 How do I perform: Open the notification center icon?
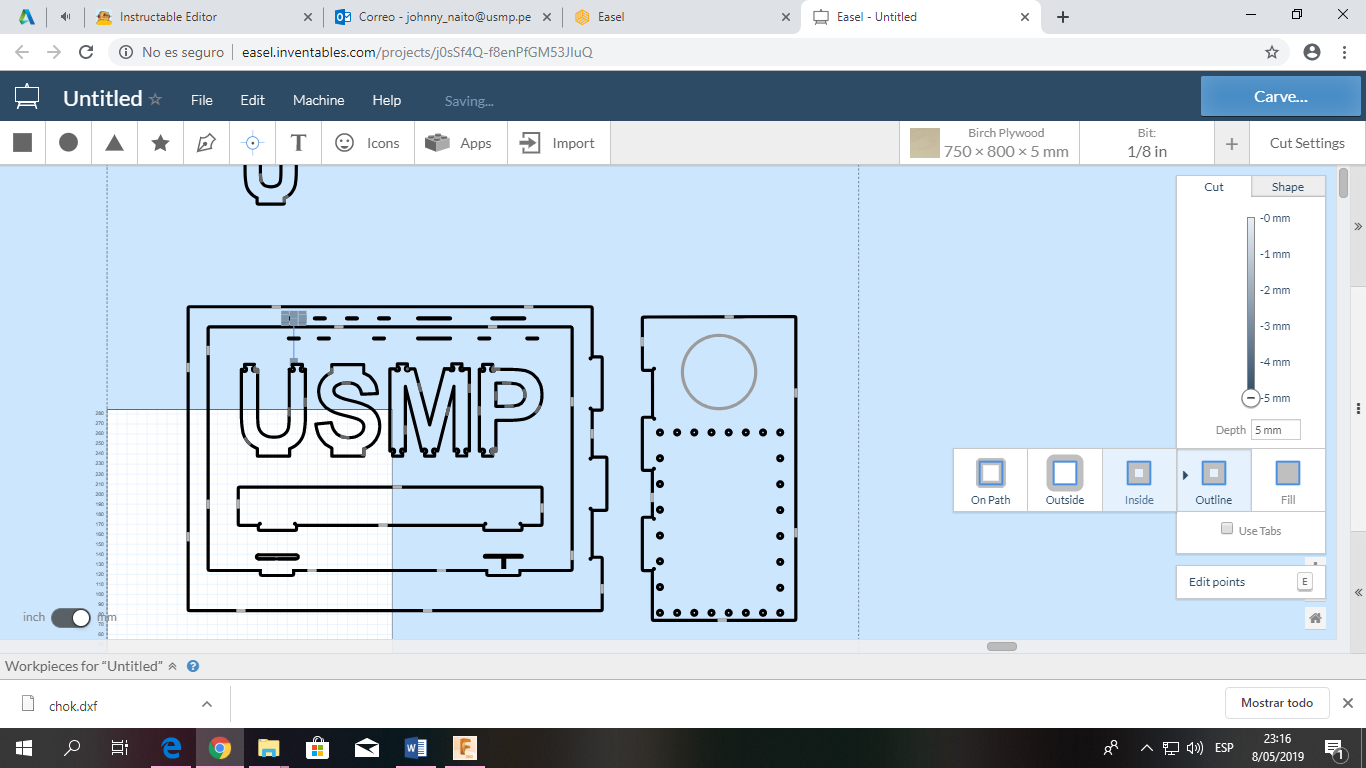[1334, 747]
